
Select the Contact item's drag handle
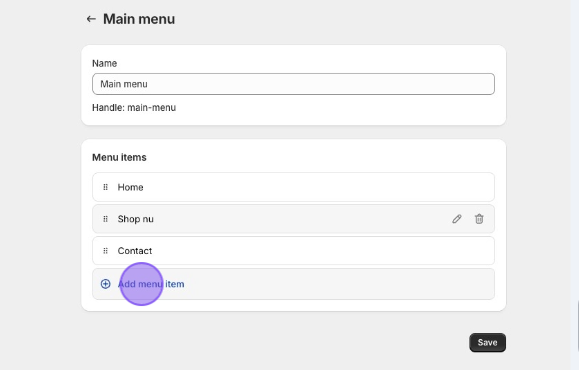pos(105,251)
